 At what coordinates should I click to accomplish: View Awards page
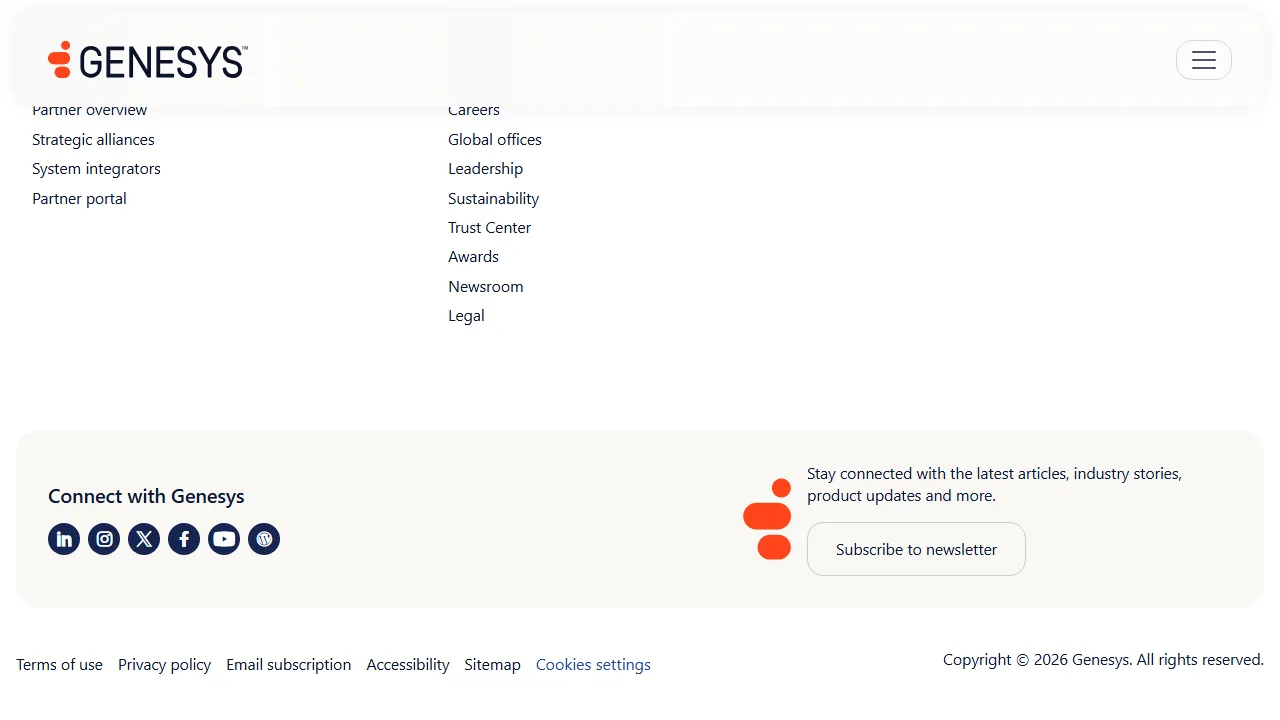pyautogui.click(x=473, y=256)
